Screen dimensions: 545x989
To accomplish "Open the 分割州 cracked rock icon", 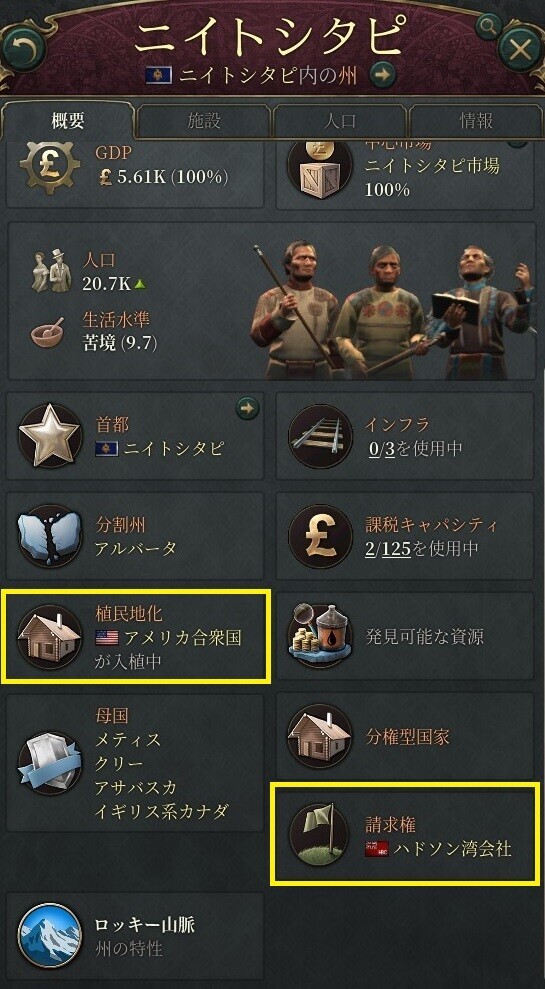I will click(49, 537).
